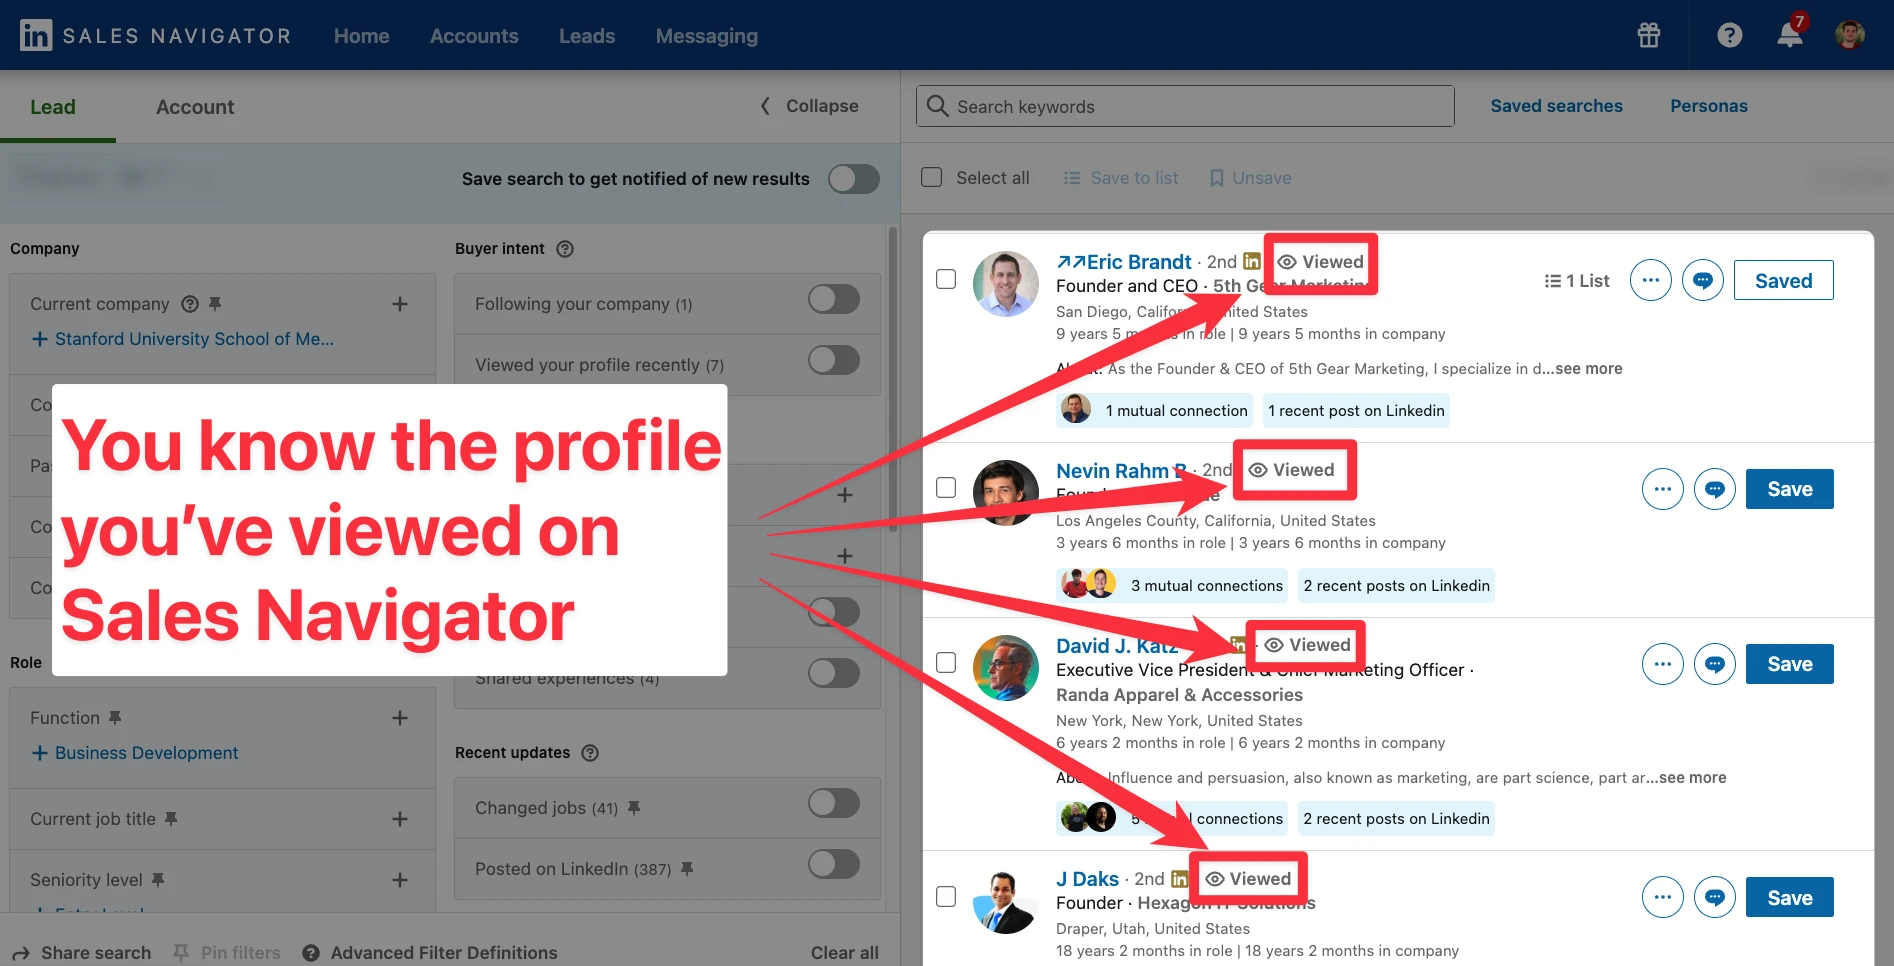Go to Home in top navigation
The width and height of the screenshot is (1894, 966).
pos(362,36)
